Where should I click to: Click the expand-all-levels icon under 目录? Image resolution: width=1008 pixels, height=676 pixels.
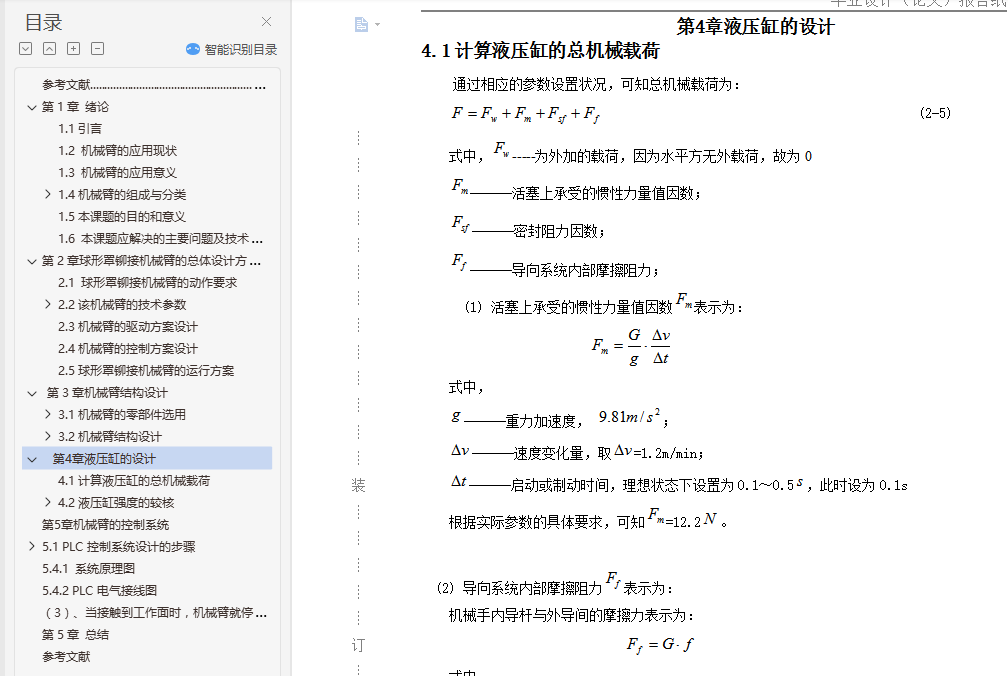coord(26,49)
